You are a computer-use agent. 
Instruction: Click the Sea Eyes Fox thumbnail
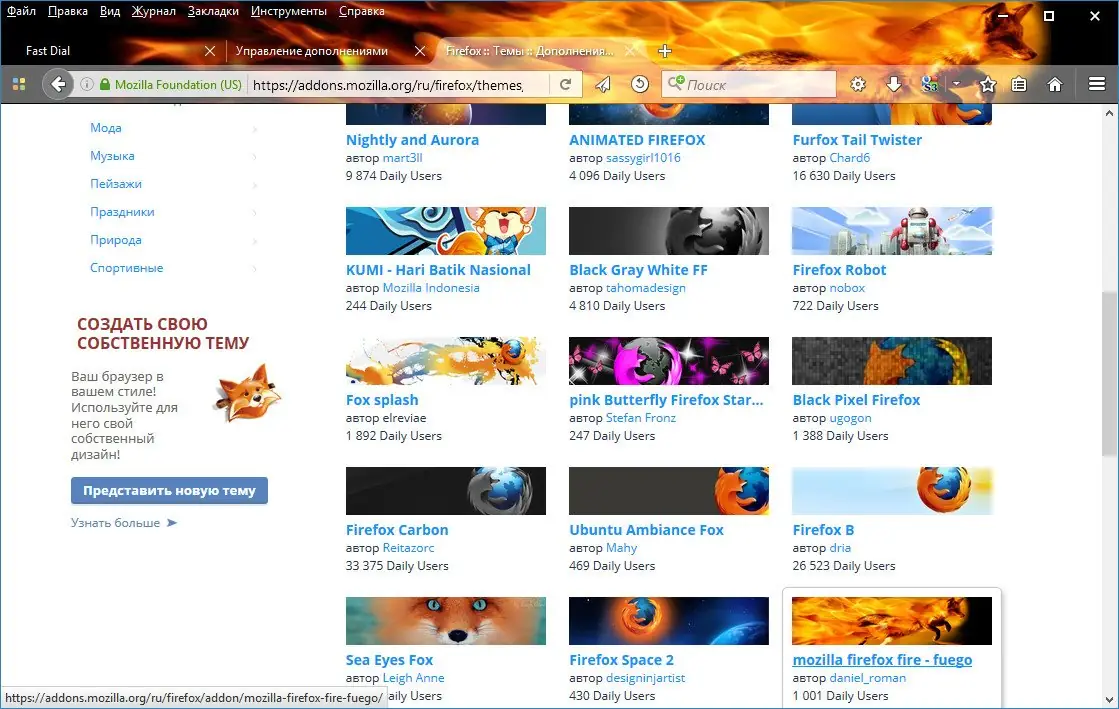(446, 620)
